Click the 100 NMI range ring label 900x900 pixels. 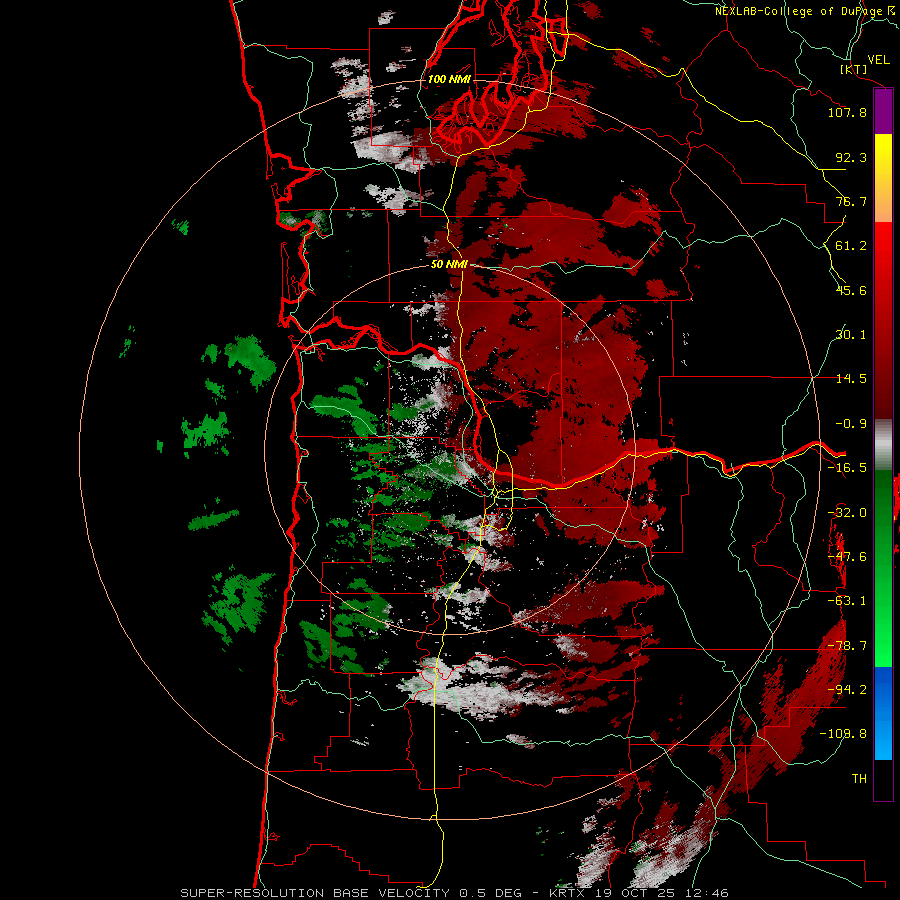coord(449,79)
